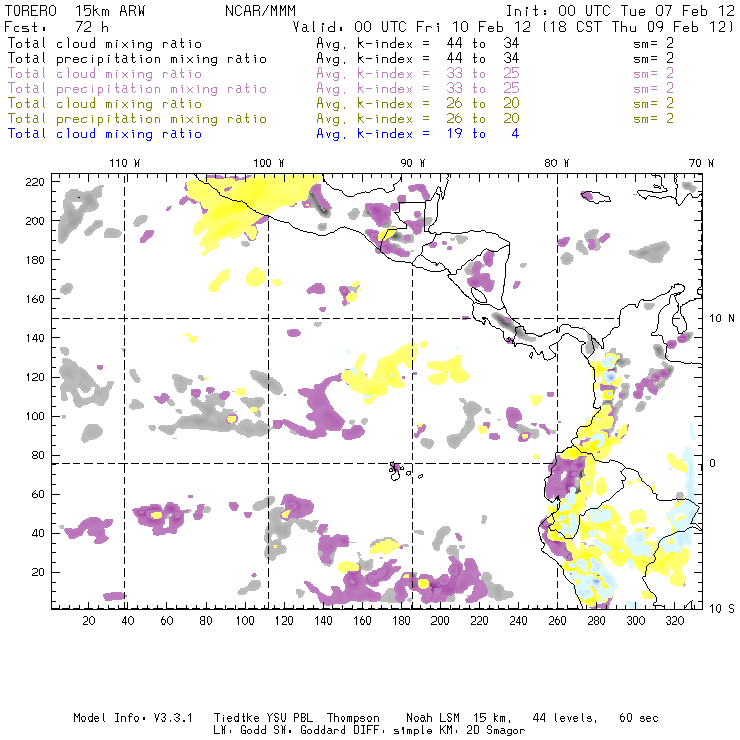Select the '90 W' longitude label
Screen dimensions: 740x740
[413, 163]
